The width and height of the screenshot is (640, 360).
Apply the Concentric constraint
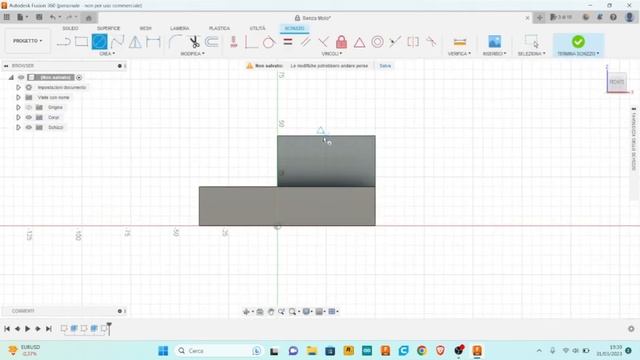pos(378,42)
